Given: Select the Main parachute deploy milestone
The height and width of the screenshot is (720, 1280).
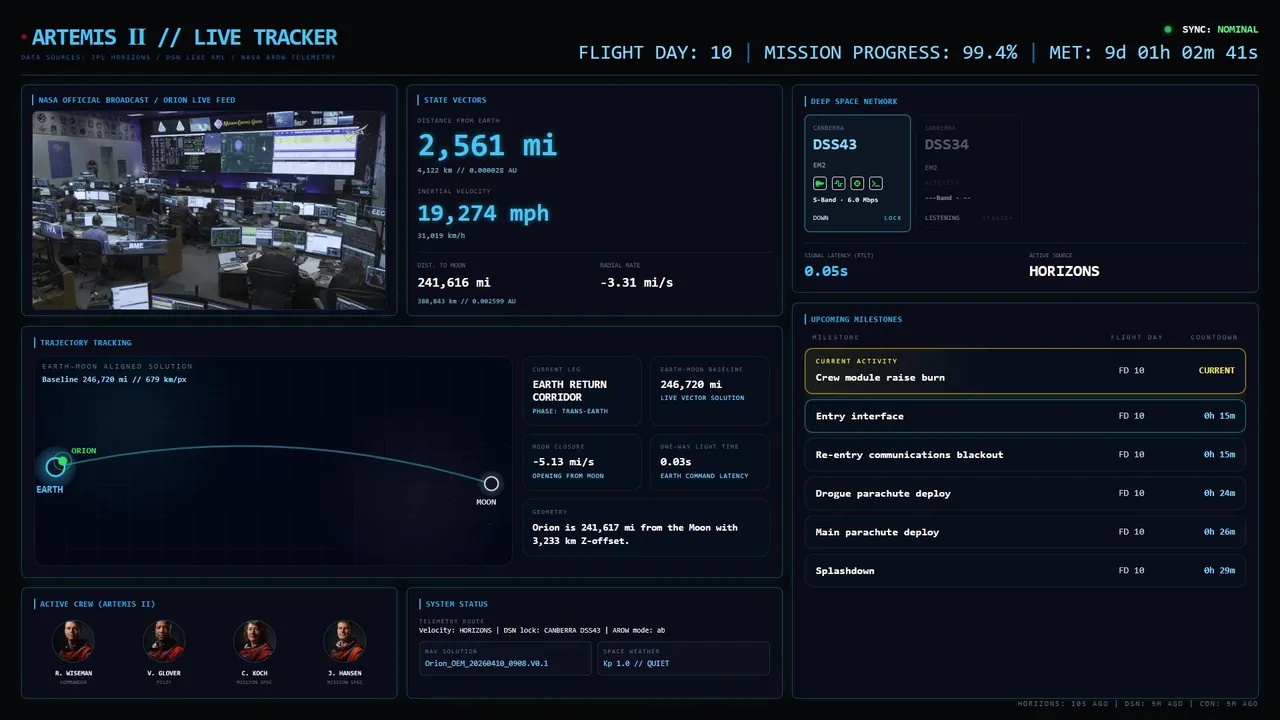Looking at the screenshot, I should [x=1025, y=532].
